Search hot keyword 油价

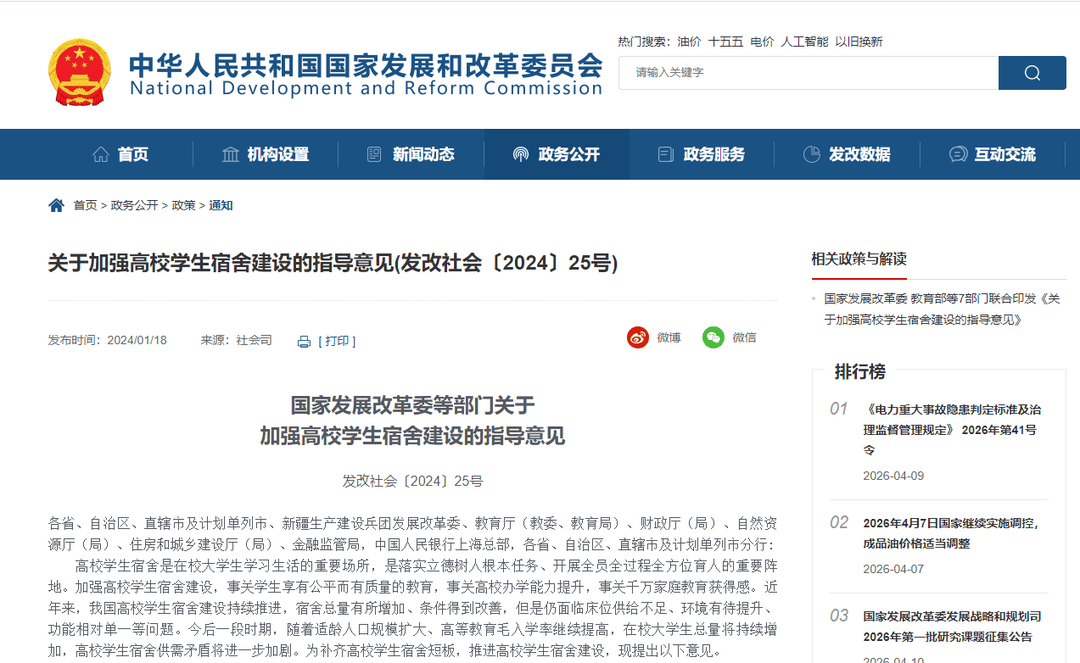tap(689, 42)
